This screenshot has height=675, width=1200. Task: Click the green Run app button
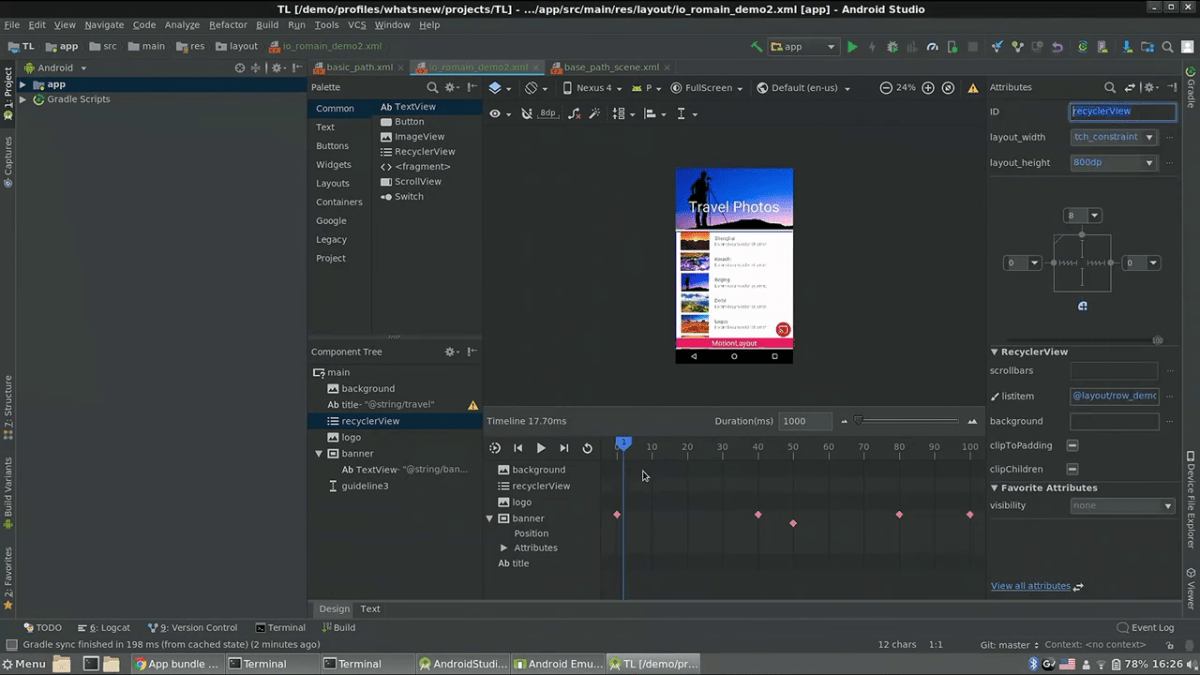click(x=852, y=46)
